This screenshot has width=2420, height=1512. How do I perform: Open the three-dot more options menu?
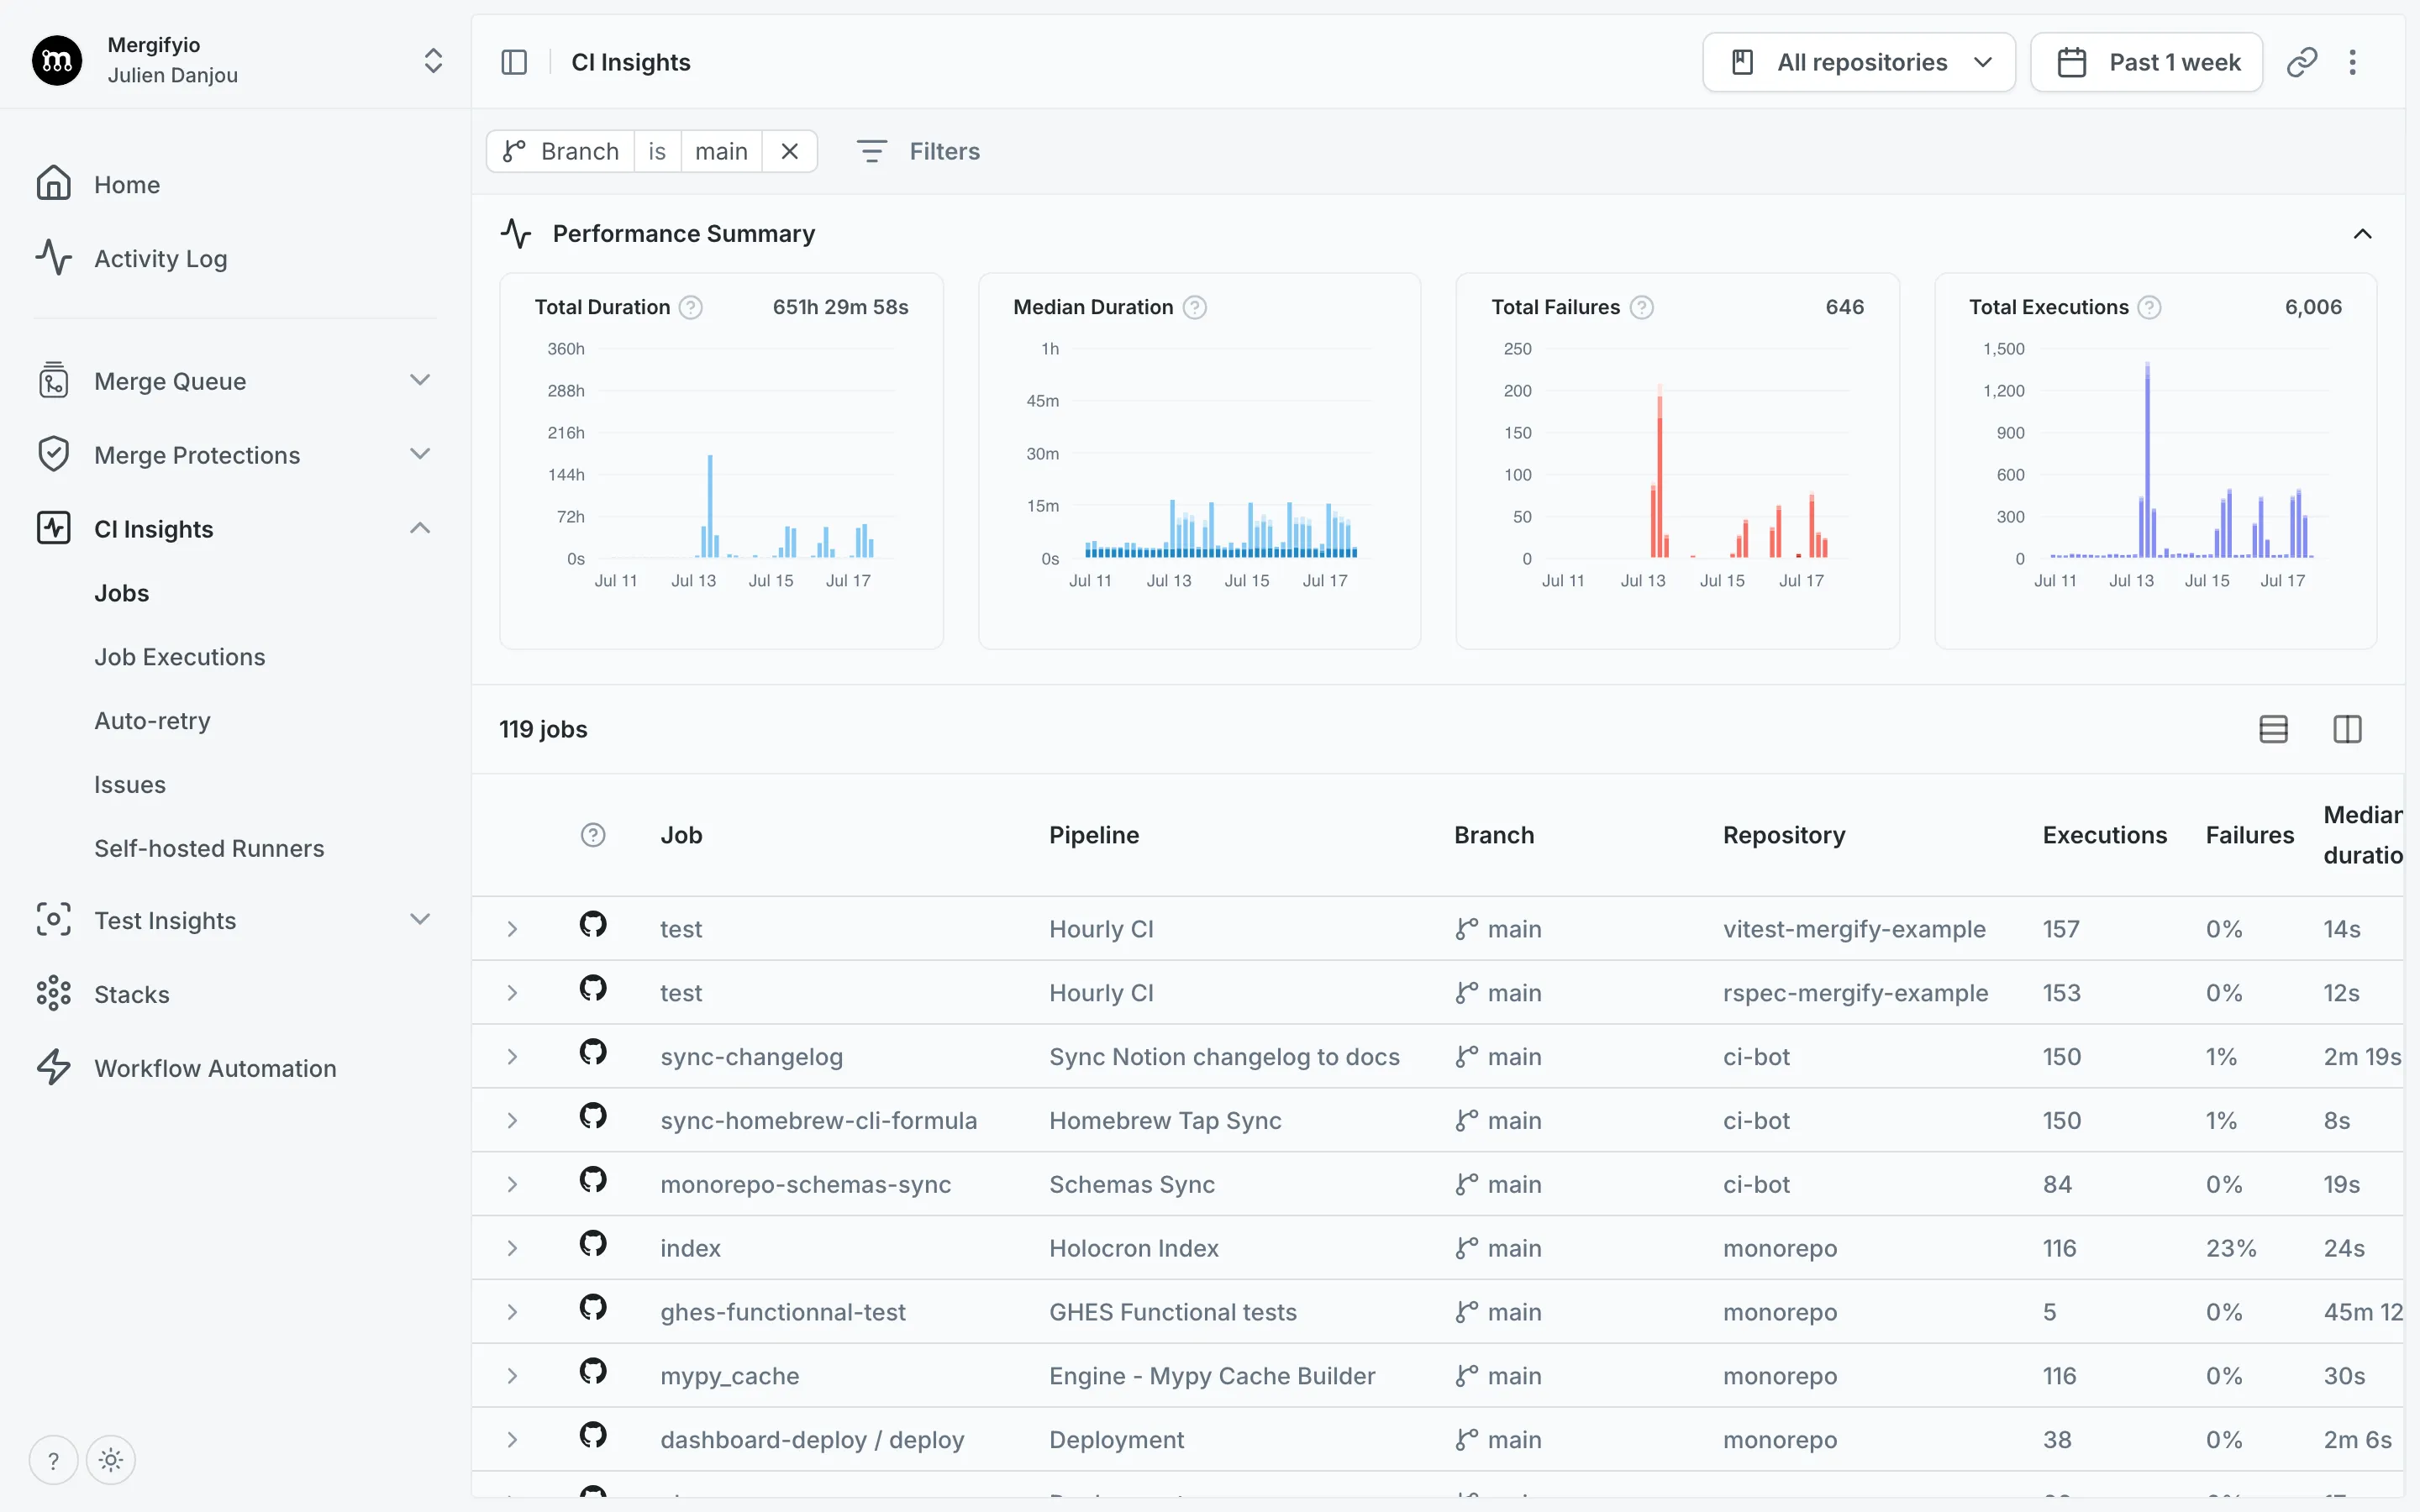pos(2353,62)
